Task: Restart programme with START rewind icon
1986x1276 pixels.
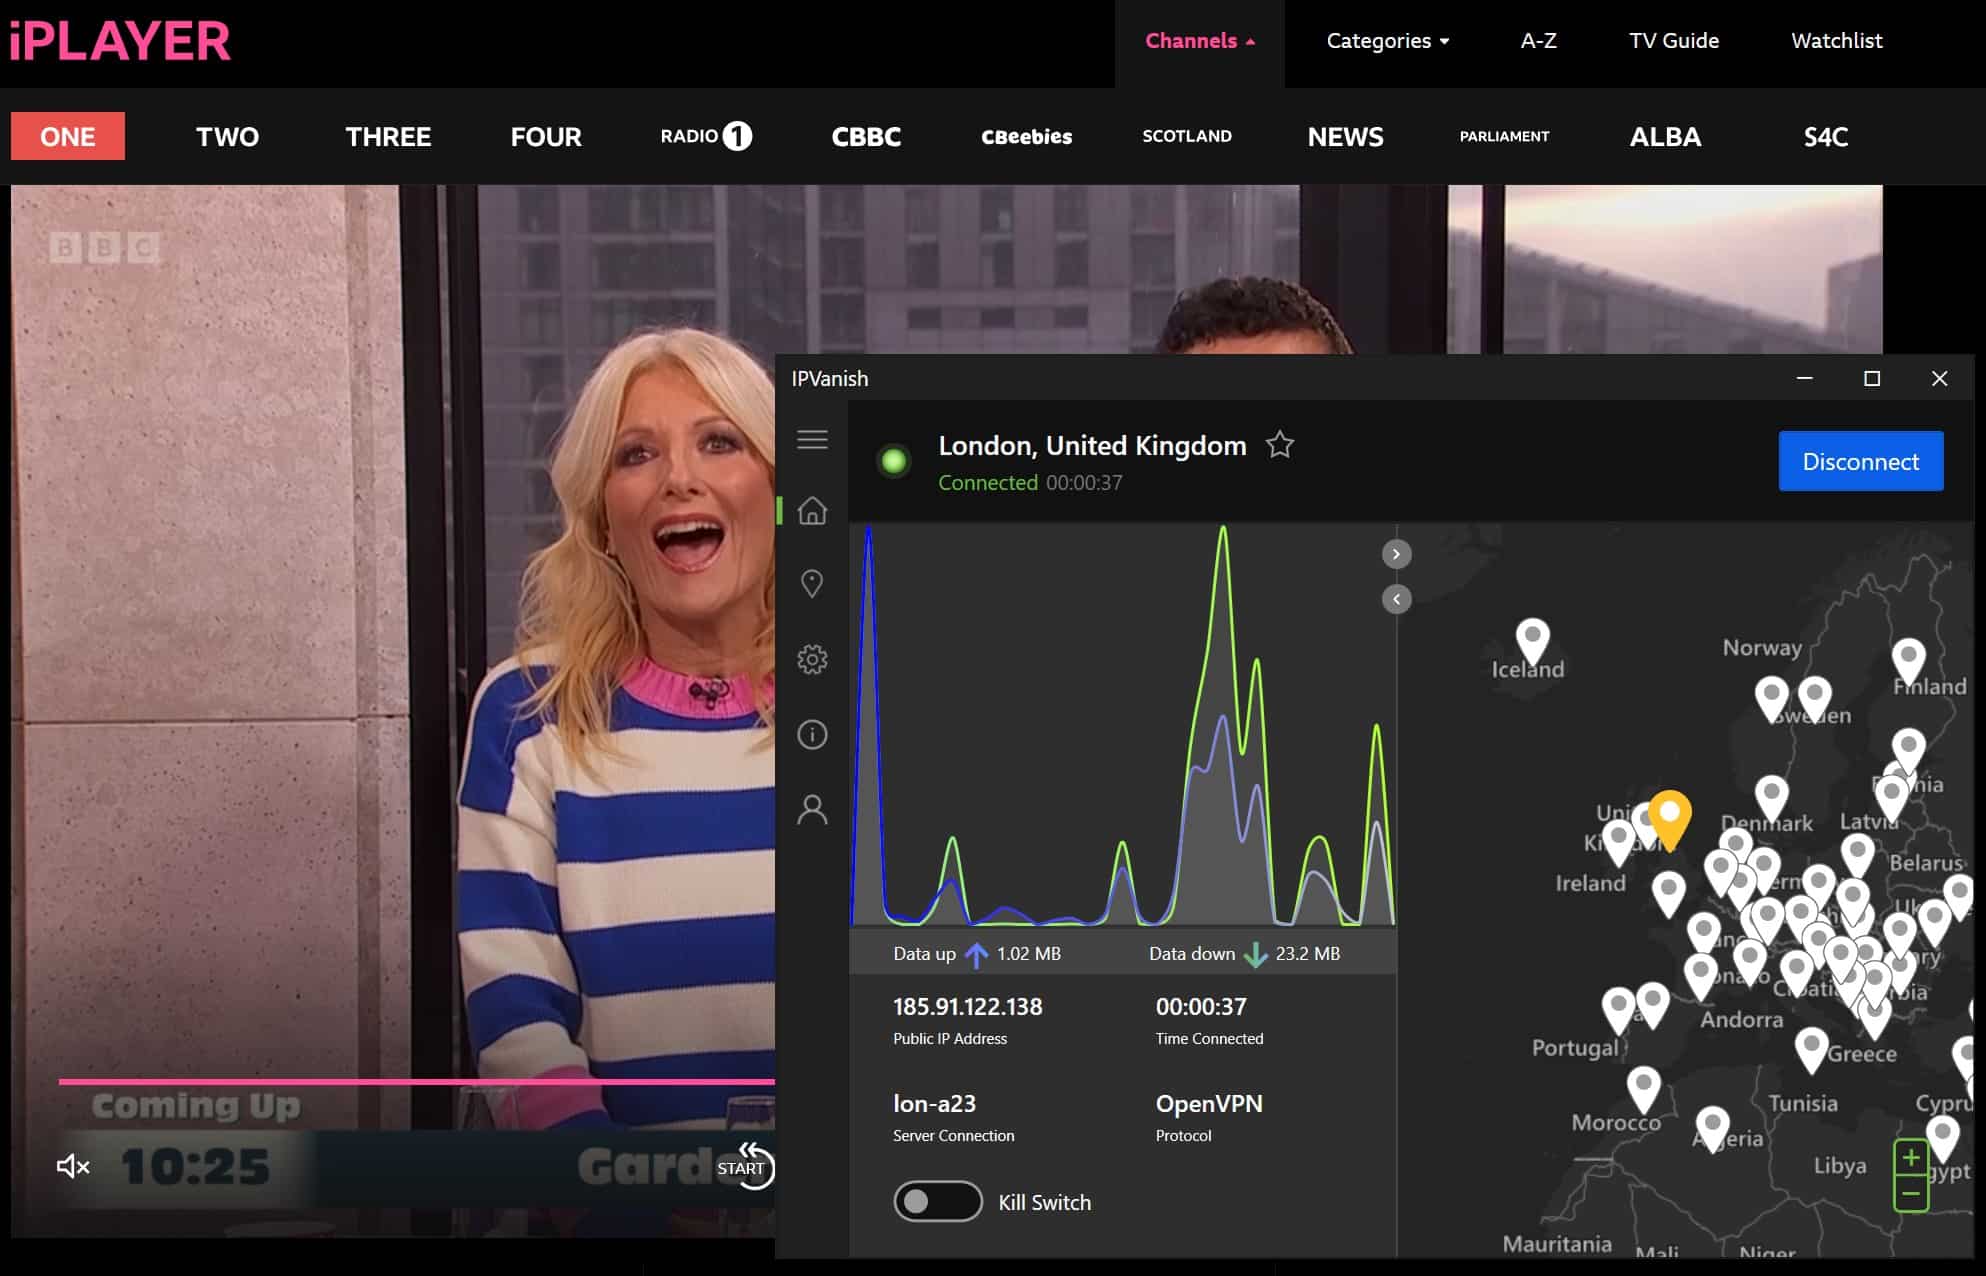Action: coord(746,1166)
